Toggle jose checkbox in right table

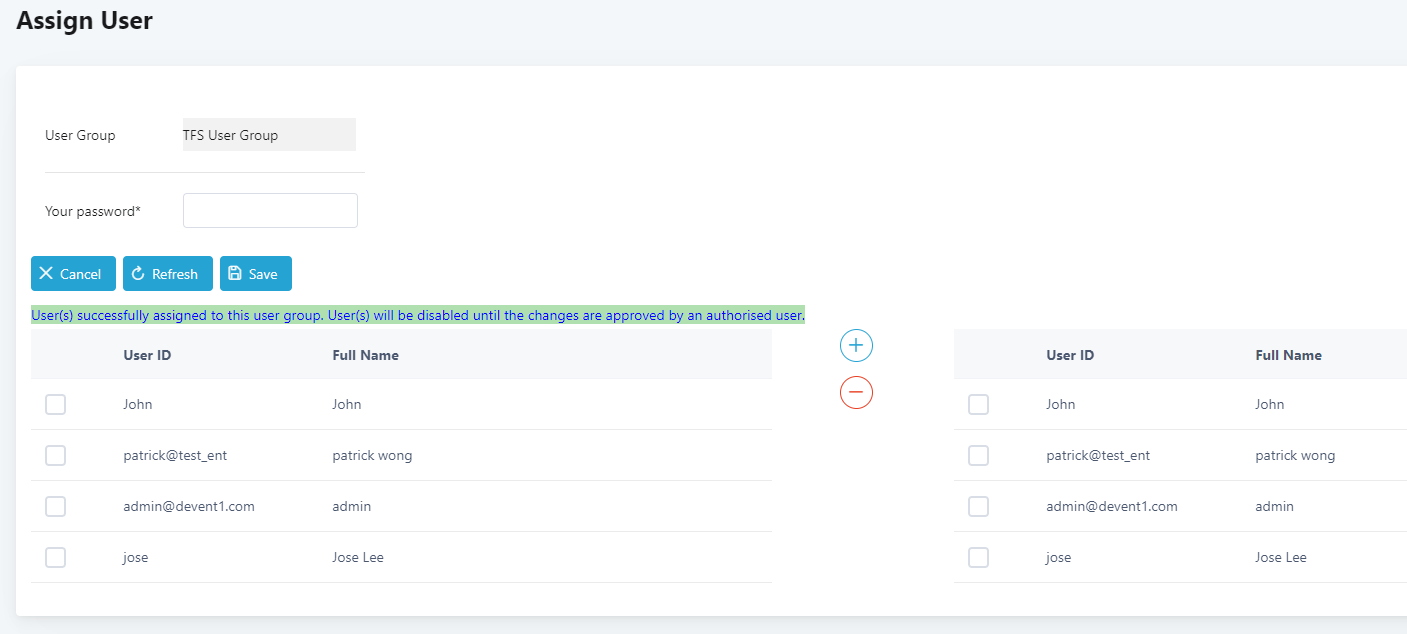(979, 557)
